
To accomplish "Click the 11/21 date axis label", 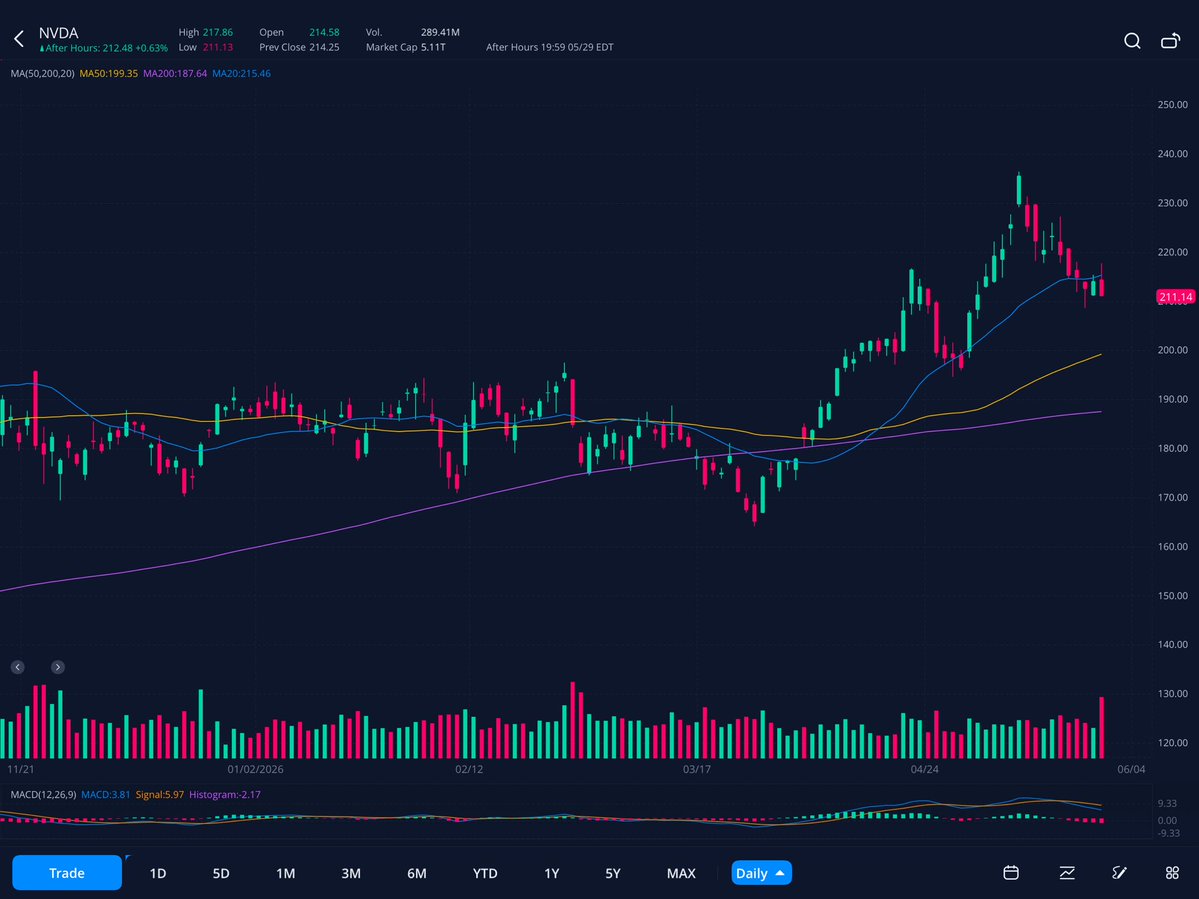I will coord(21,769).
